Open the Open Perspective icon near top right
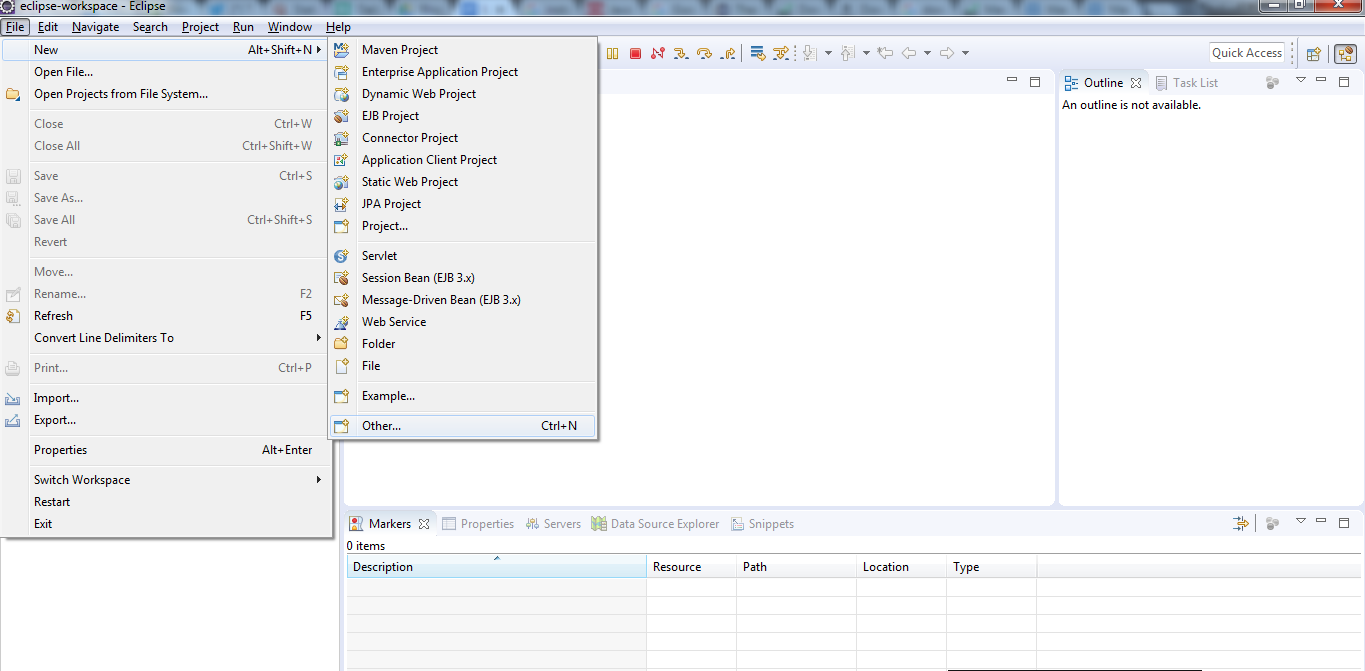The image size is (1365, 671). pyautogui.click(x=1313, y=52)
